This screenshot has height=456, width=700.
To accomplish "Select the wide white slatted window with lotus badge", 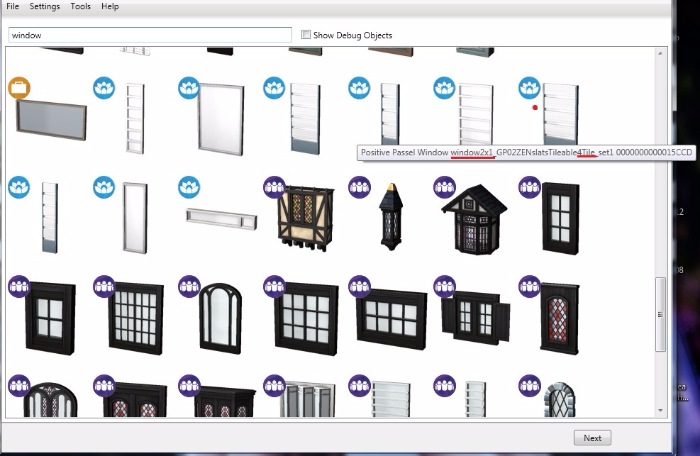I will tap(305, 118).
